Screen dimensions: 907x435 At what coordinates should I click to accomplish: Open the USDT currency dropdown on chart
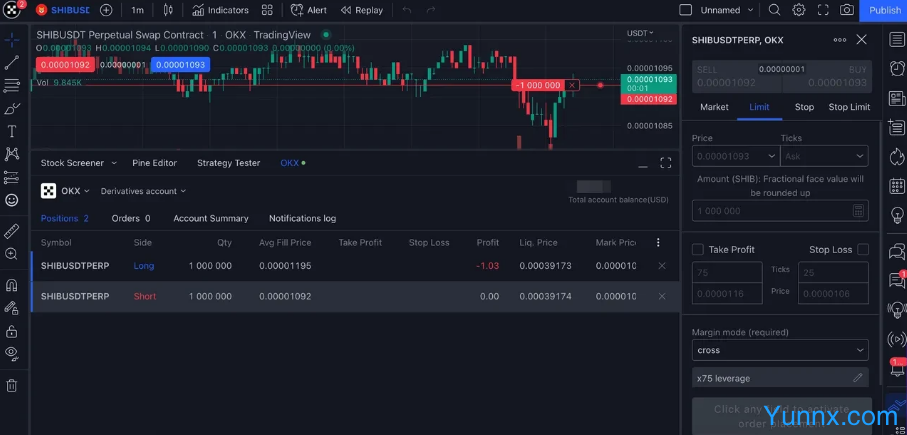[640, 33]
